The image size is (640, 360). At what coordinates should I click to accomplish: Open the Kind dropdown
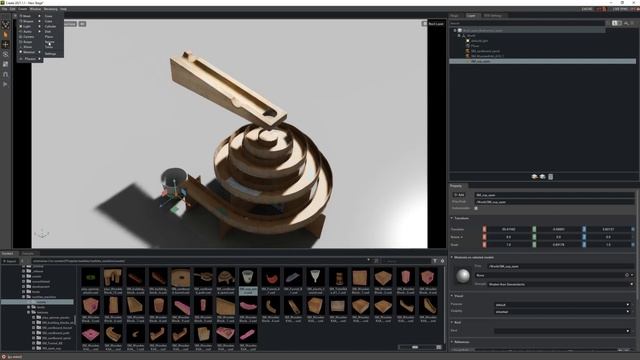[562, 331]
